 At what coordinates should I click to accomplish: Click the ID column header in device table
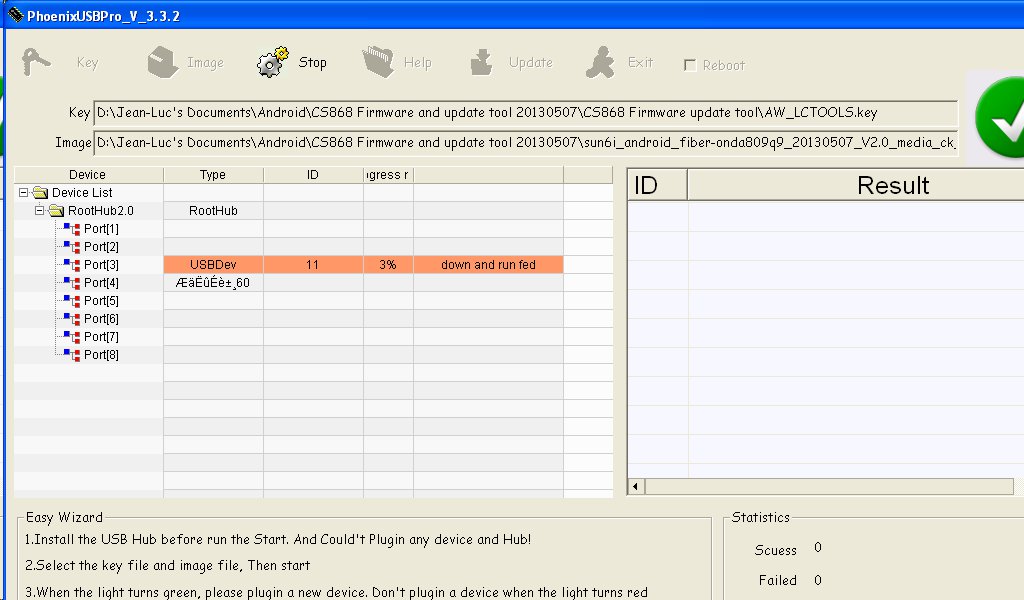click(313, 174)
